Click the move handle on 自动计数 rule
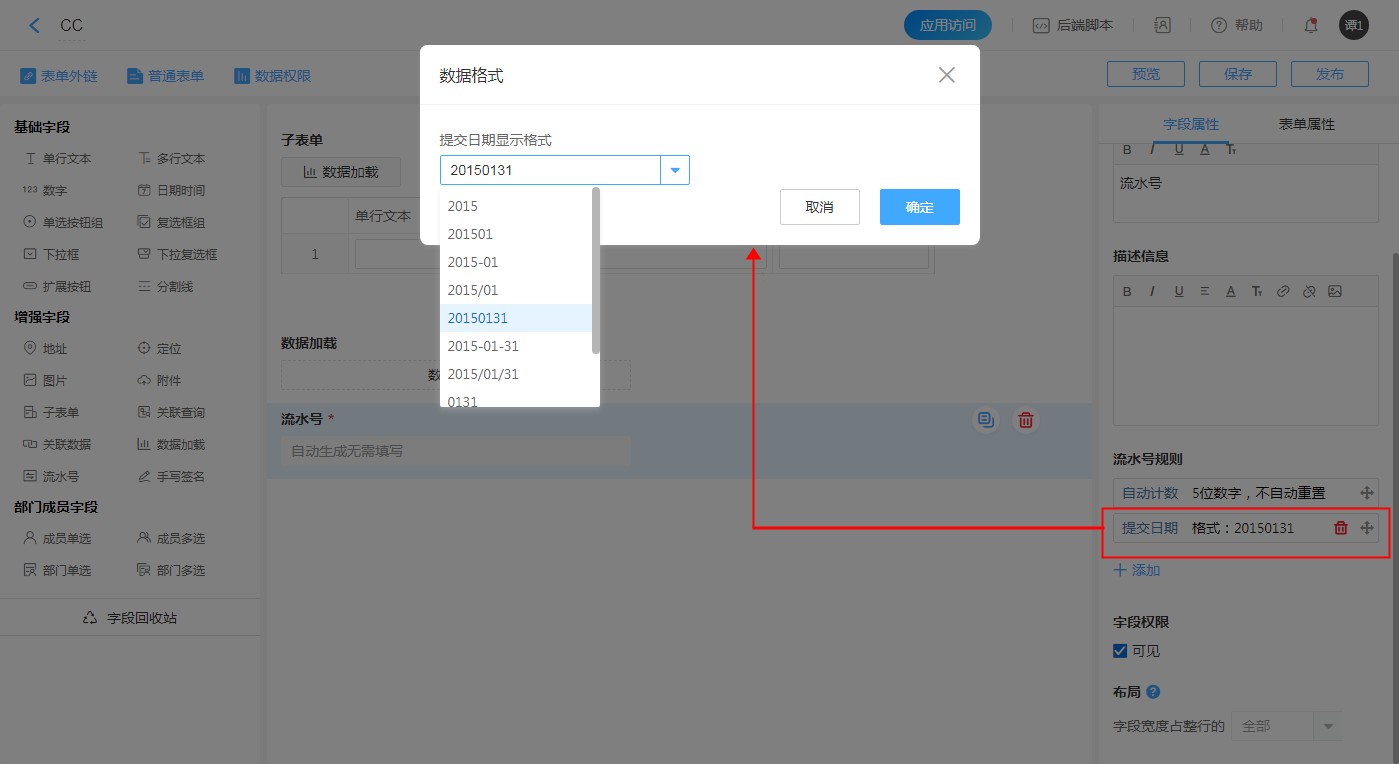Image resolution: width=1399 pixels, height=764 pixels. point(1367,493)
